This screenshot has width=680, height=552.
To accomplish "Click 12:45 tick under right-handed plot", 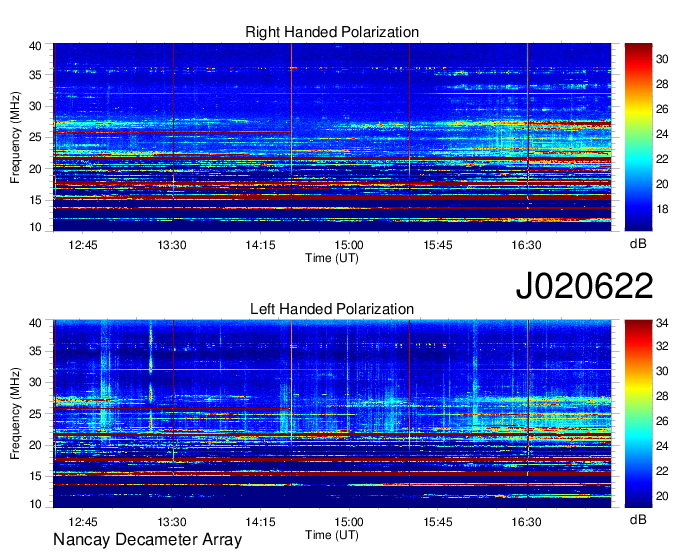I will pyautogui.click(x=83, y=245).
